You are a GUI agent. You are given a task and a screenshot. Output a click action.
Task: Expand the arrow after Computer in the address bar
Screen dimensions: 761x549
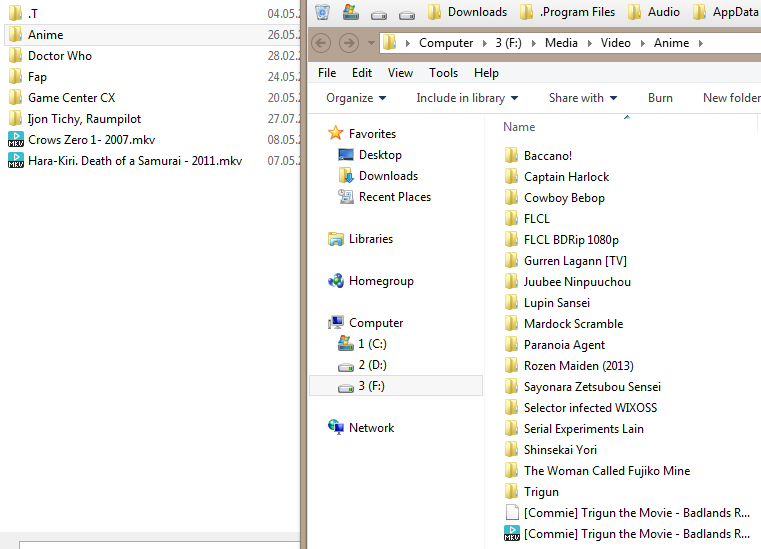484,43
